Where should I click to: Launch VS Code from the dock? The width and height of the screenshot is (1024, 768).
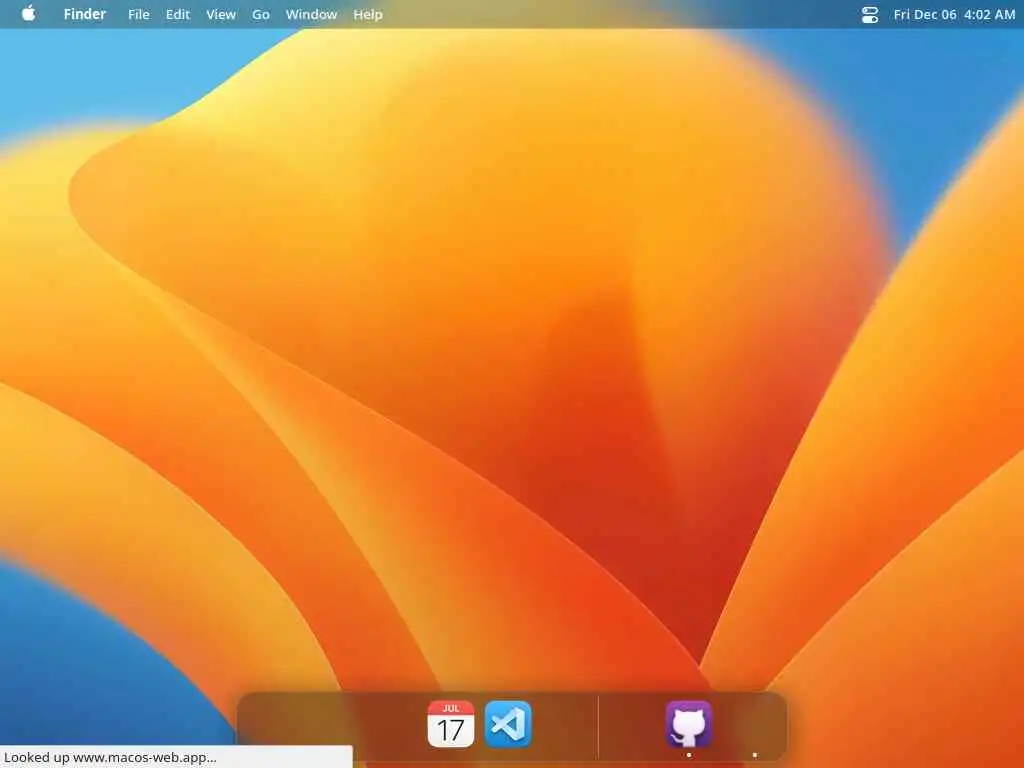point(508,724)
